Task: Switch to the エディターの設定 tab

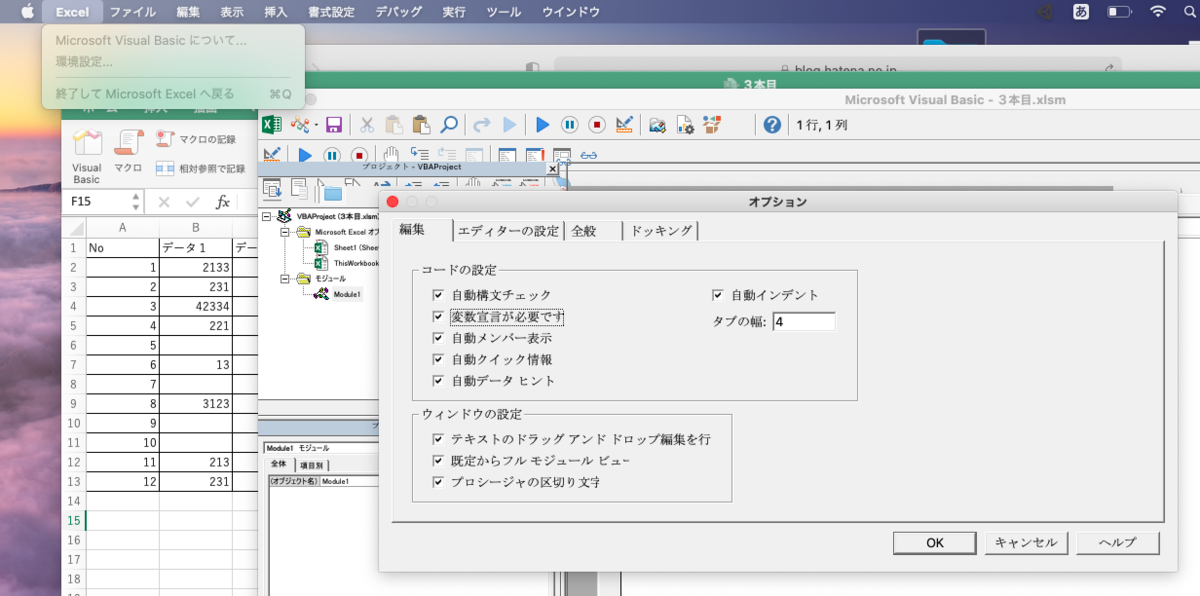Action: (x=508, y=229)
